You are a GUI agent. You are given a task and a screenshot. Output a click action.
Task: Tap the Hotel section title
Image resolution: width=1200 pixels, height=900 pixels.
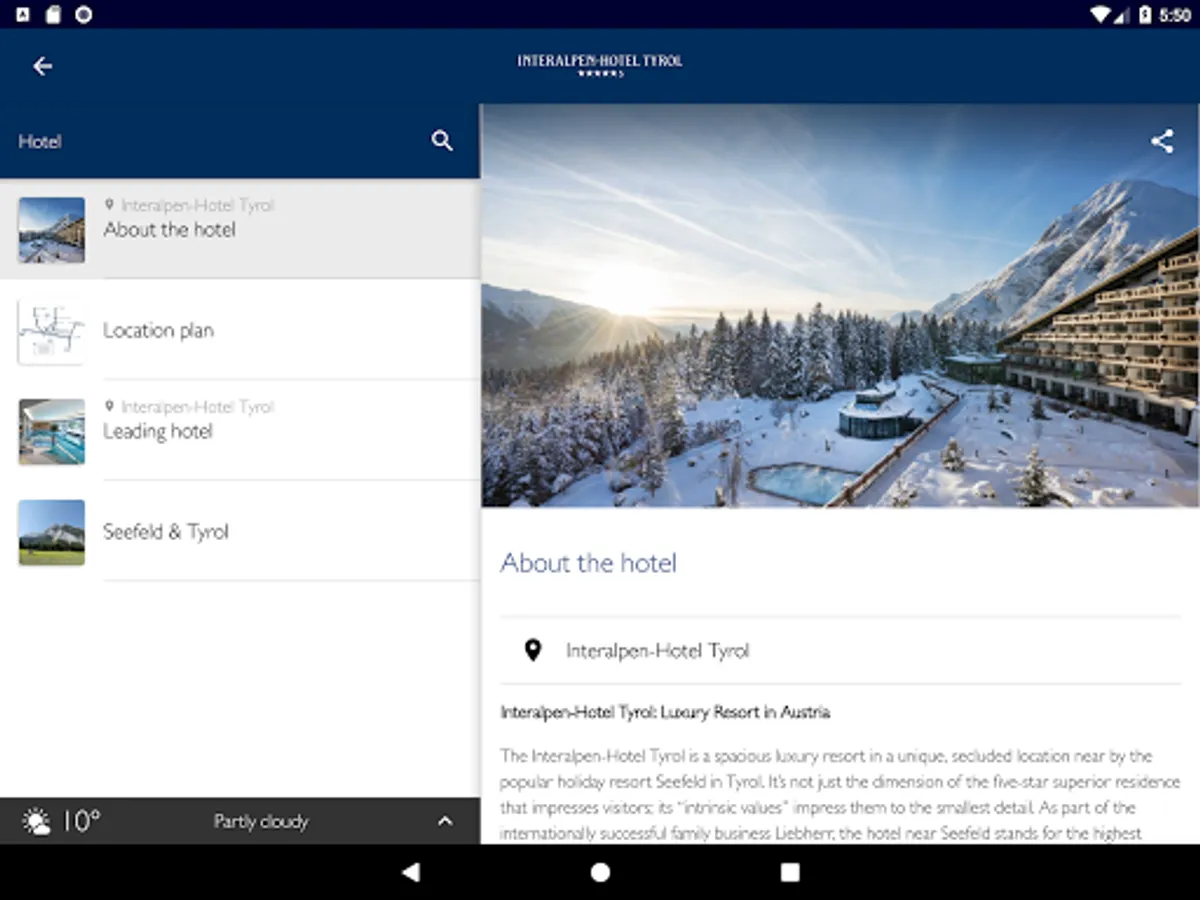[x=40, y=142]
